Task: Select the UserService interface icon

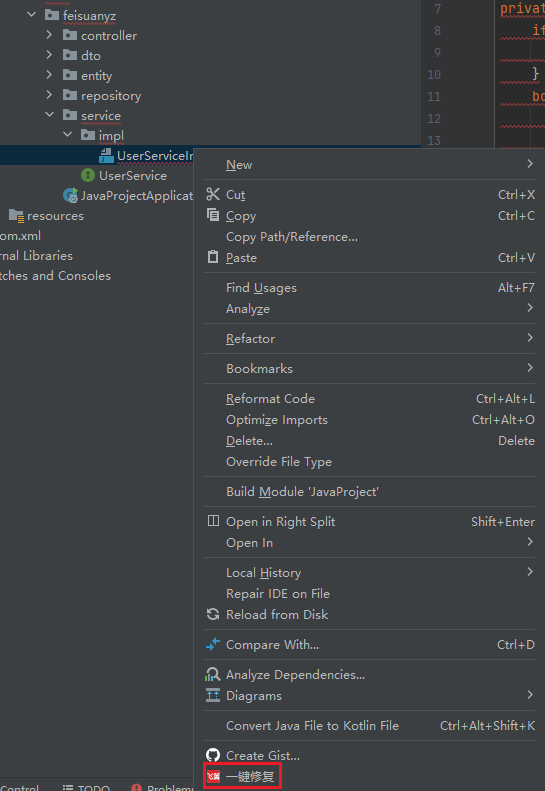Action: (x=88, y=175)
